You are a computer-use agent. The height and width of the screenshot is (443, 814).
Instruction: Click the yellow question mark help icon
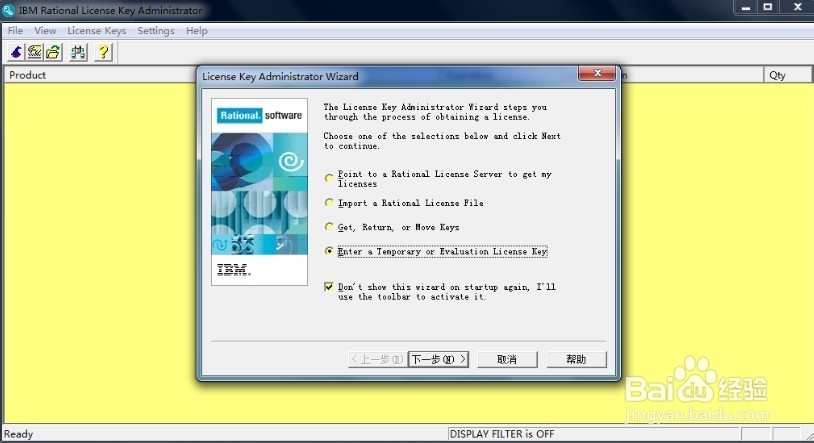(x=104, y=52)
